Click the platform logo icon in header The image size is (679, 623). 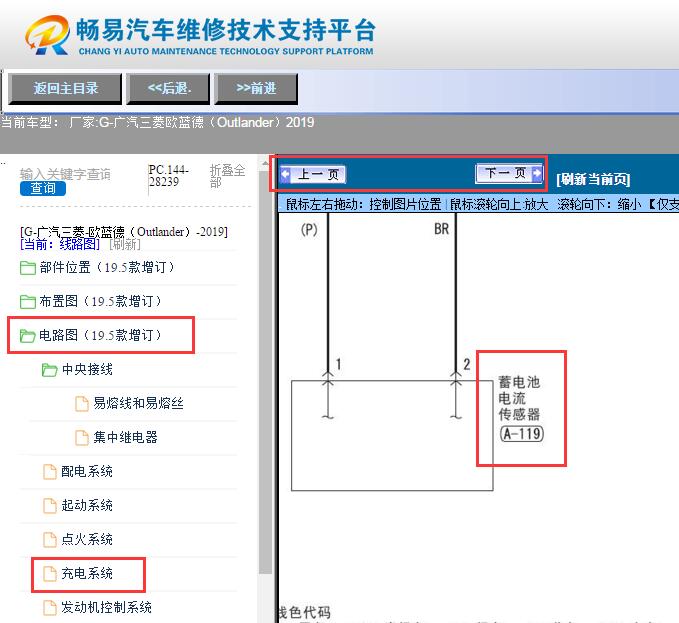[48, 35]
